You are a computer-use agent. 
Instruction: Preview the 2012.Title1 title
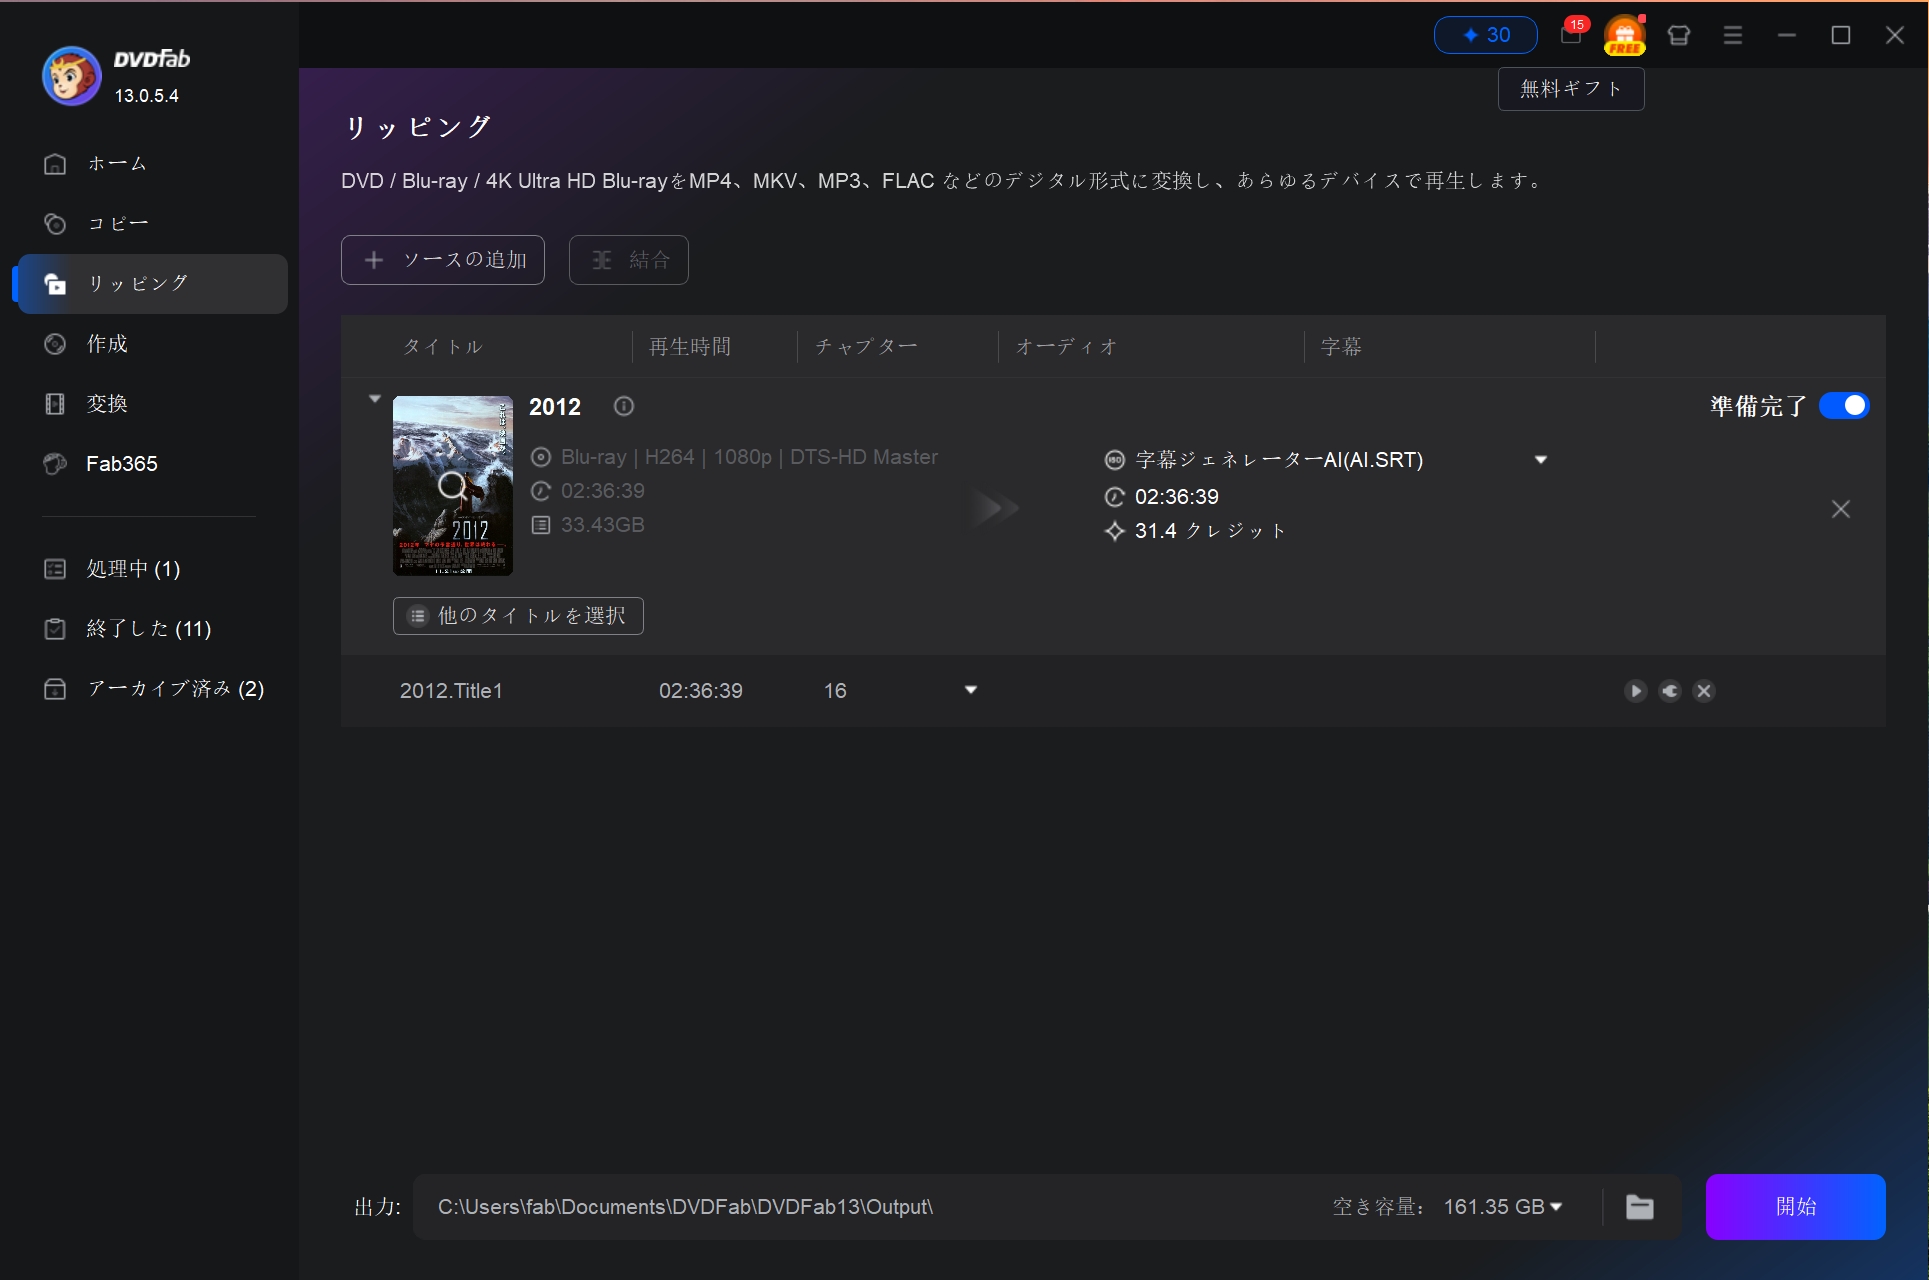pos(1635,690)
